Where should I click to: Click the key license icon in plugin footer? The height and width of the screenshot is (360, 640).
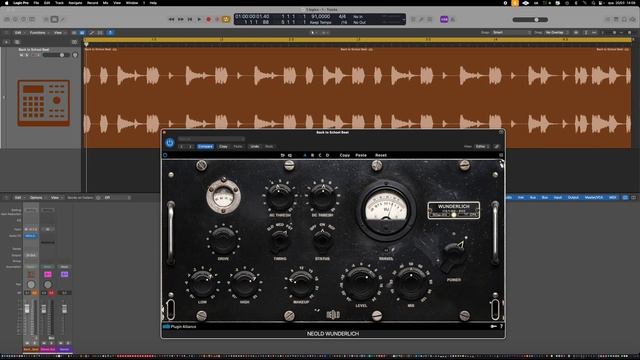tap(493, 327)
